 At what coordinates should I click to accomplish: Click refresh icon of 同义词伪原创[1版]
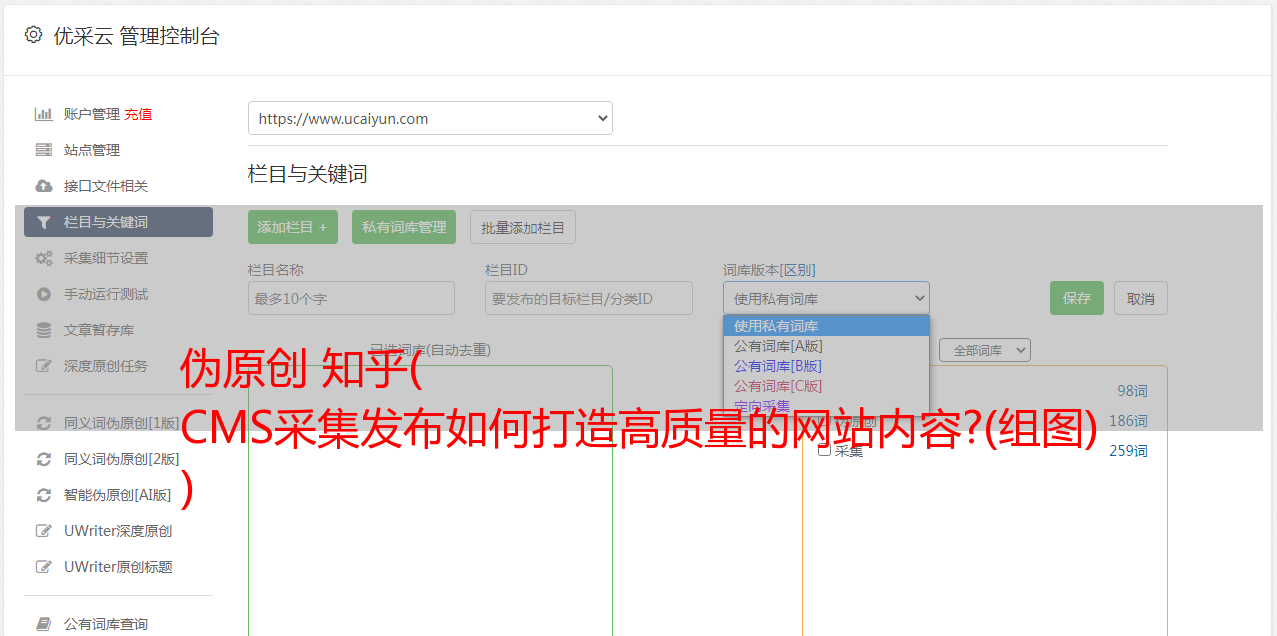[43, 423]
